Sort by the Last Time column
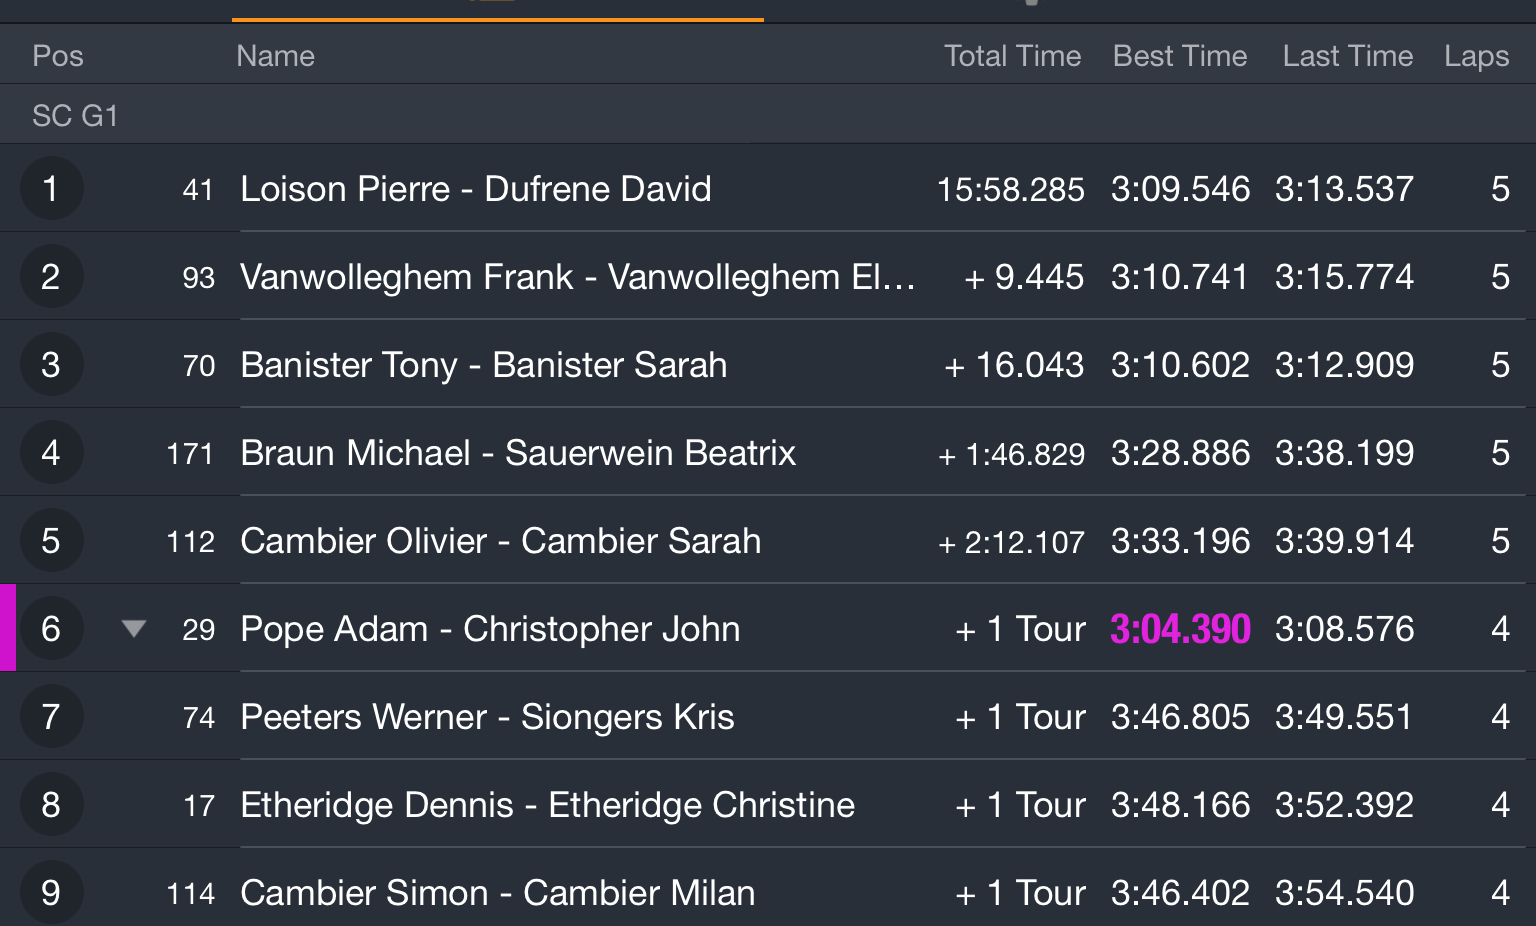Viewport: 1536px width, 926px height. click(1348, 56)
